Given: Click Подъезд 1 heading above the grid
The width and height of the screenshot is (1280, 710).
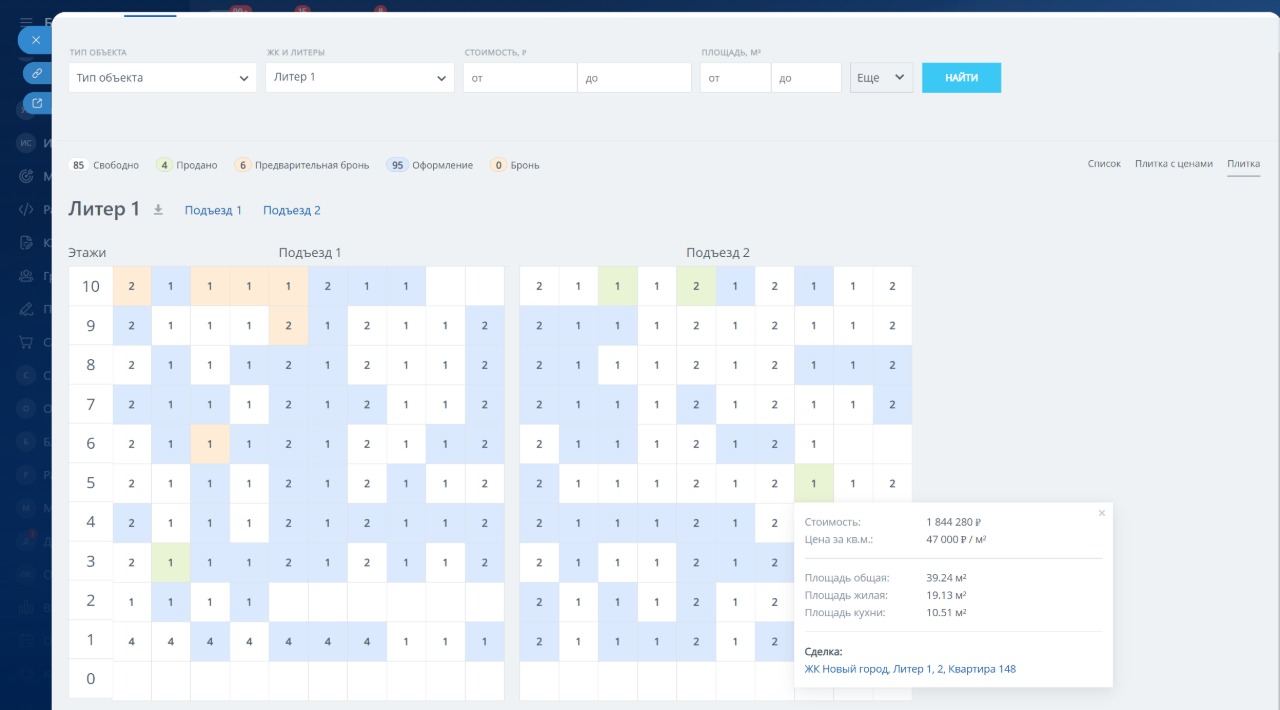Looking at the screenshot, I should pyautogui.click(x=310, y=253).
